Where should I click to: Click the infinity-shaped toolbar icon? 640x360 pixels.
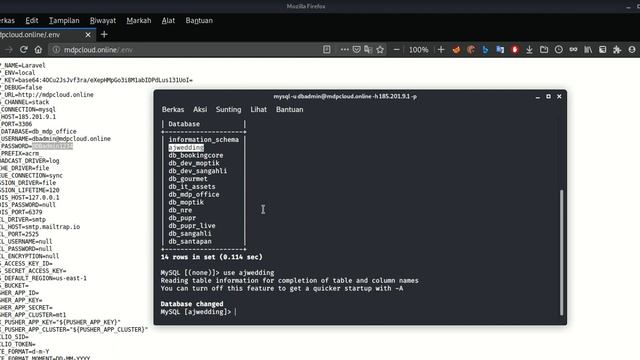pyautogui.click(x=573, y=49)
